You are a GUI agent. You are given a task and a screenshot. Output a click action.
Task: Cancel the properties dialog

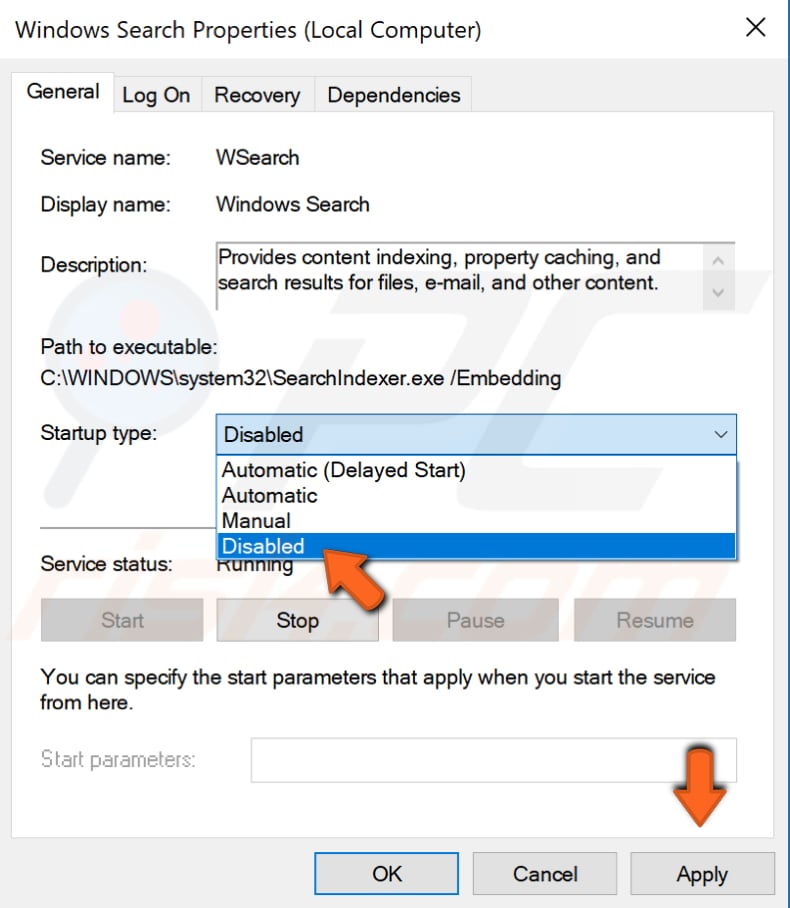544,873
